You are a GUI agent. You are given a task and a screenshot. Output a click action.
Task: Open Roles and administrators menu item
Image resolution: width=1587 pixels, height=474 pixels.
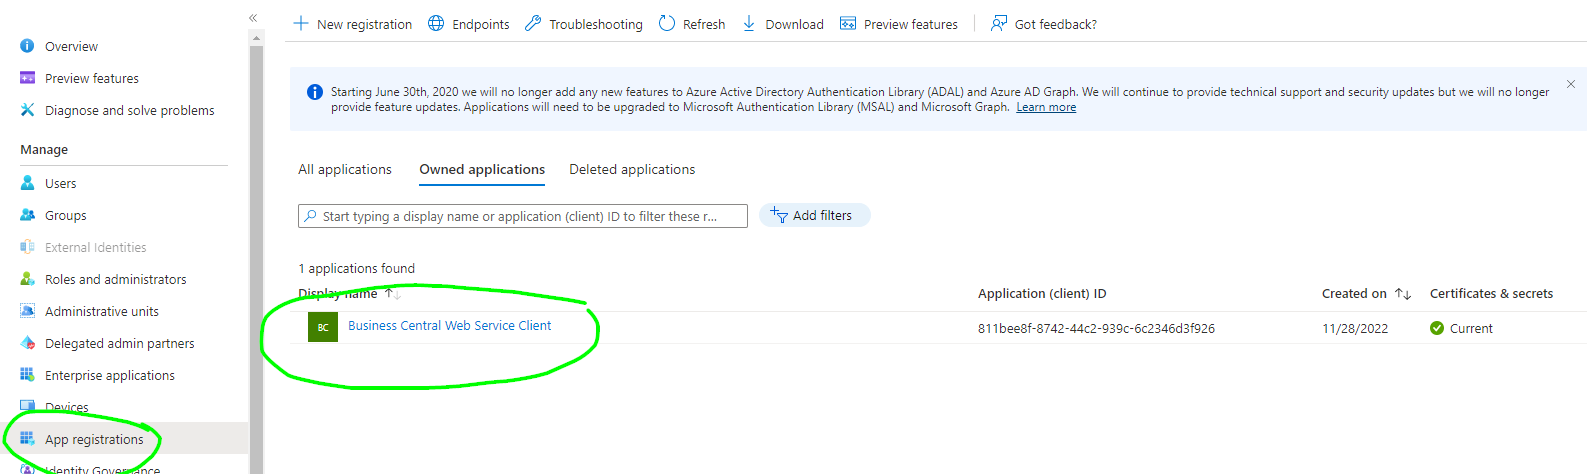[115, 279]
